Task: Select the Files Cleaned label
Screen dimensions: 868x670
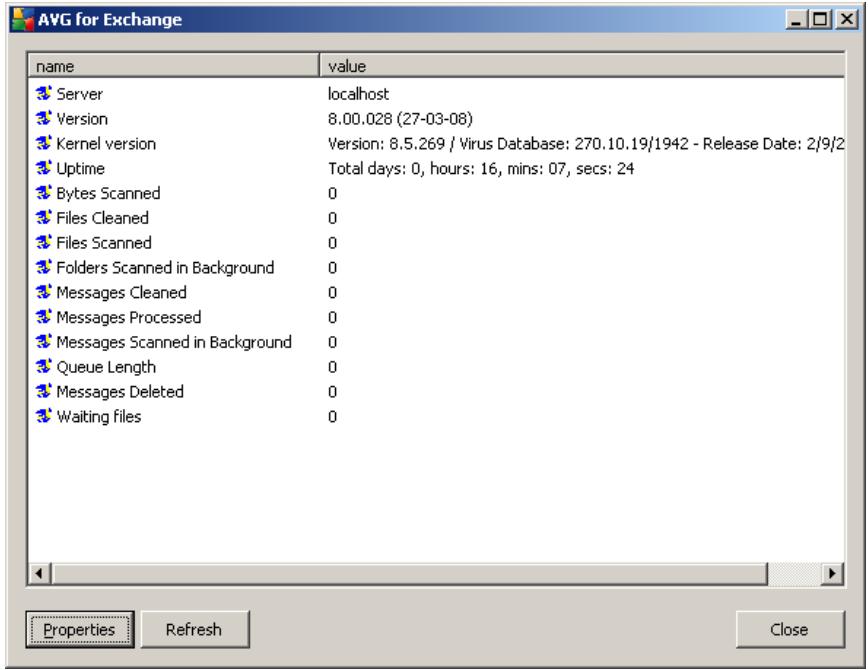Action: pos(102,218)
